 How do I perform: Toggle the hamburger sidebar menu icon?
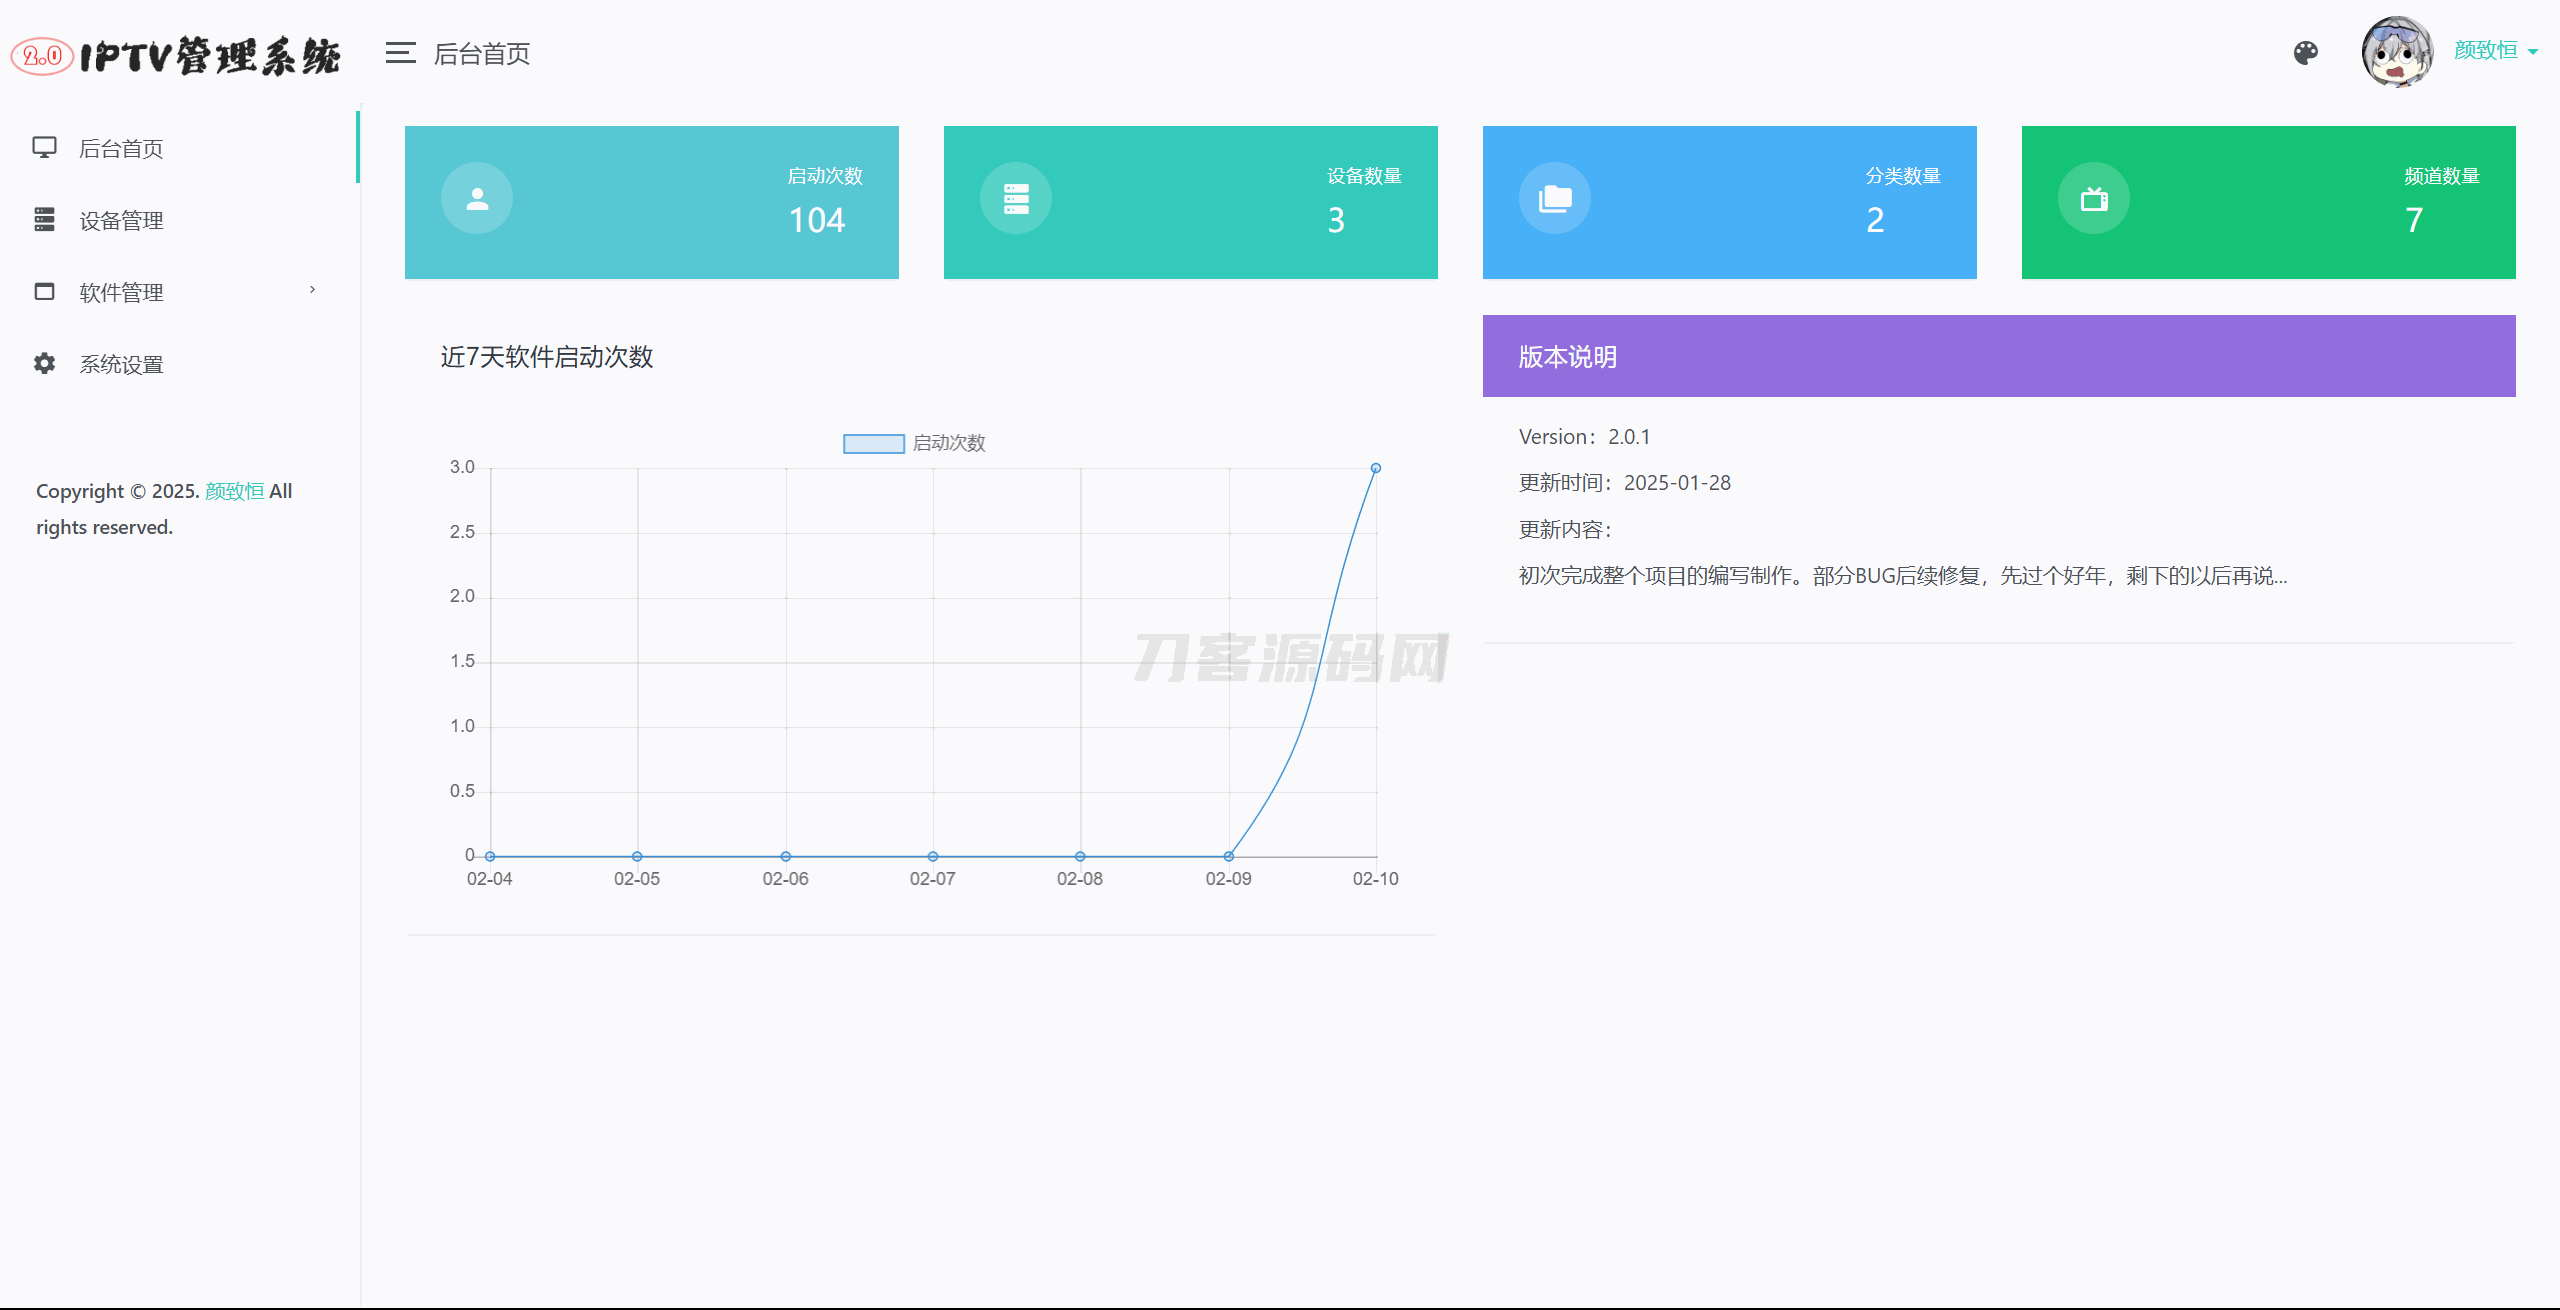click(400, 53)
